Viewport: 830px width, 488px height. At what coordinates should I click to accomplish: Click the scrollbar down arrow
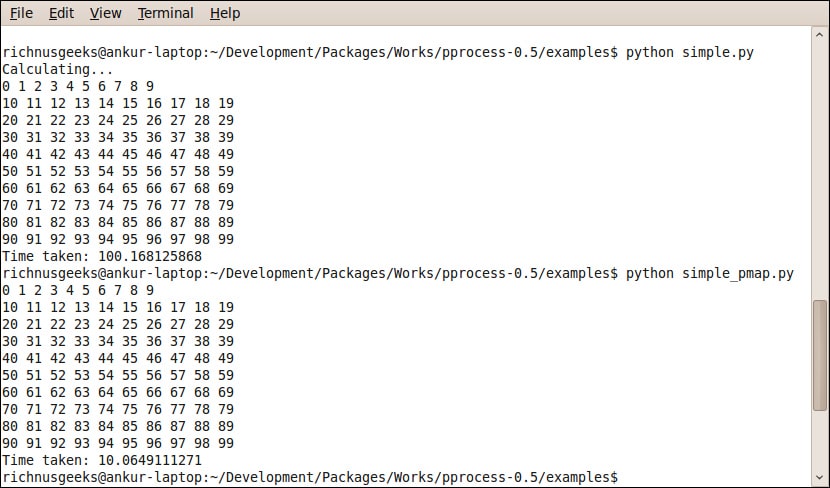click(x=820, y=477)
